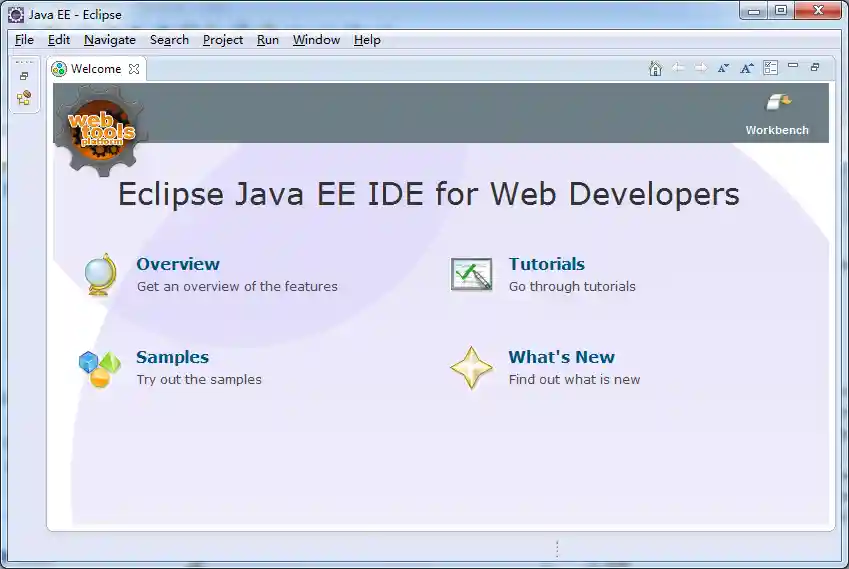The image size is (849, 569).
Task: Click the What's New star icon
Action: click(472, 368)
